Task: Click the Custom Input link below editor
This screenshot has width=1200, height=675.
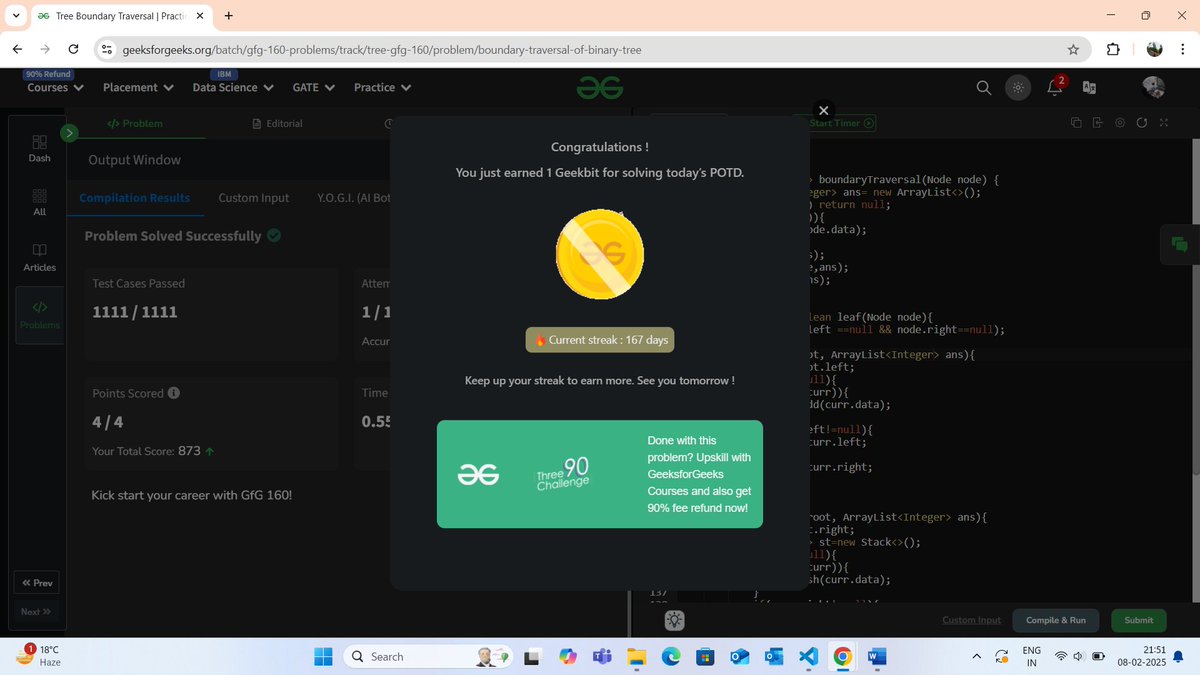Action: (971, 620)
